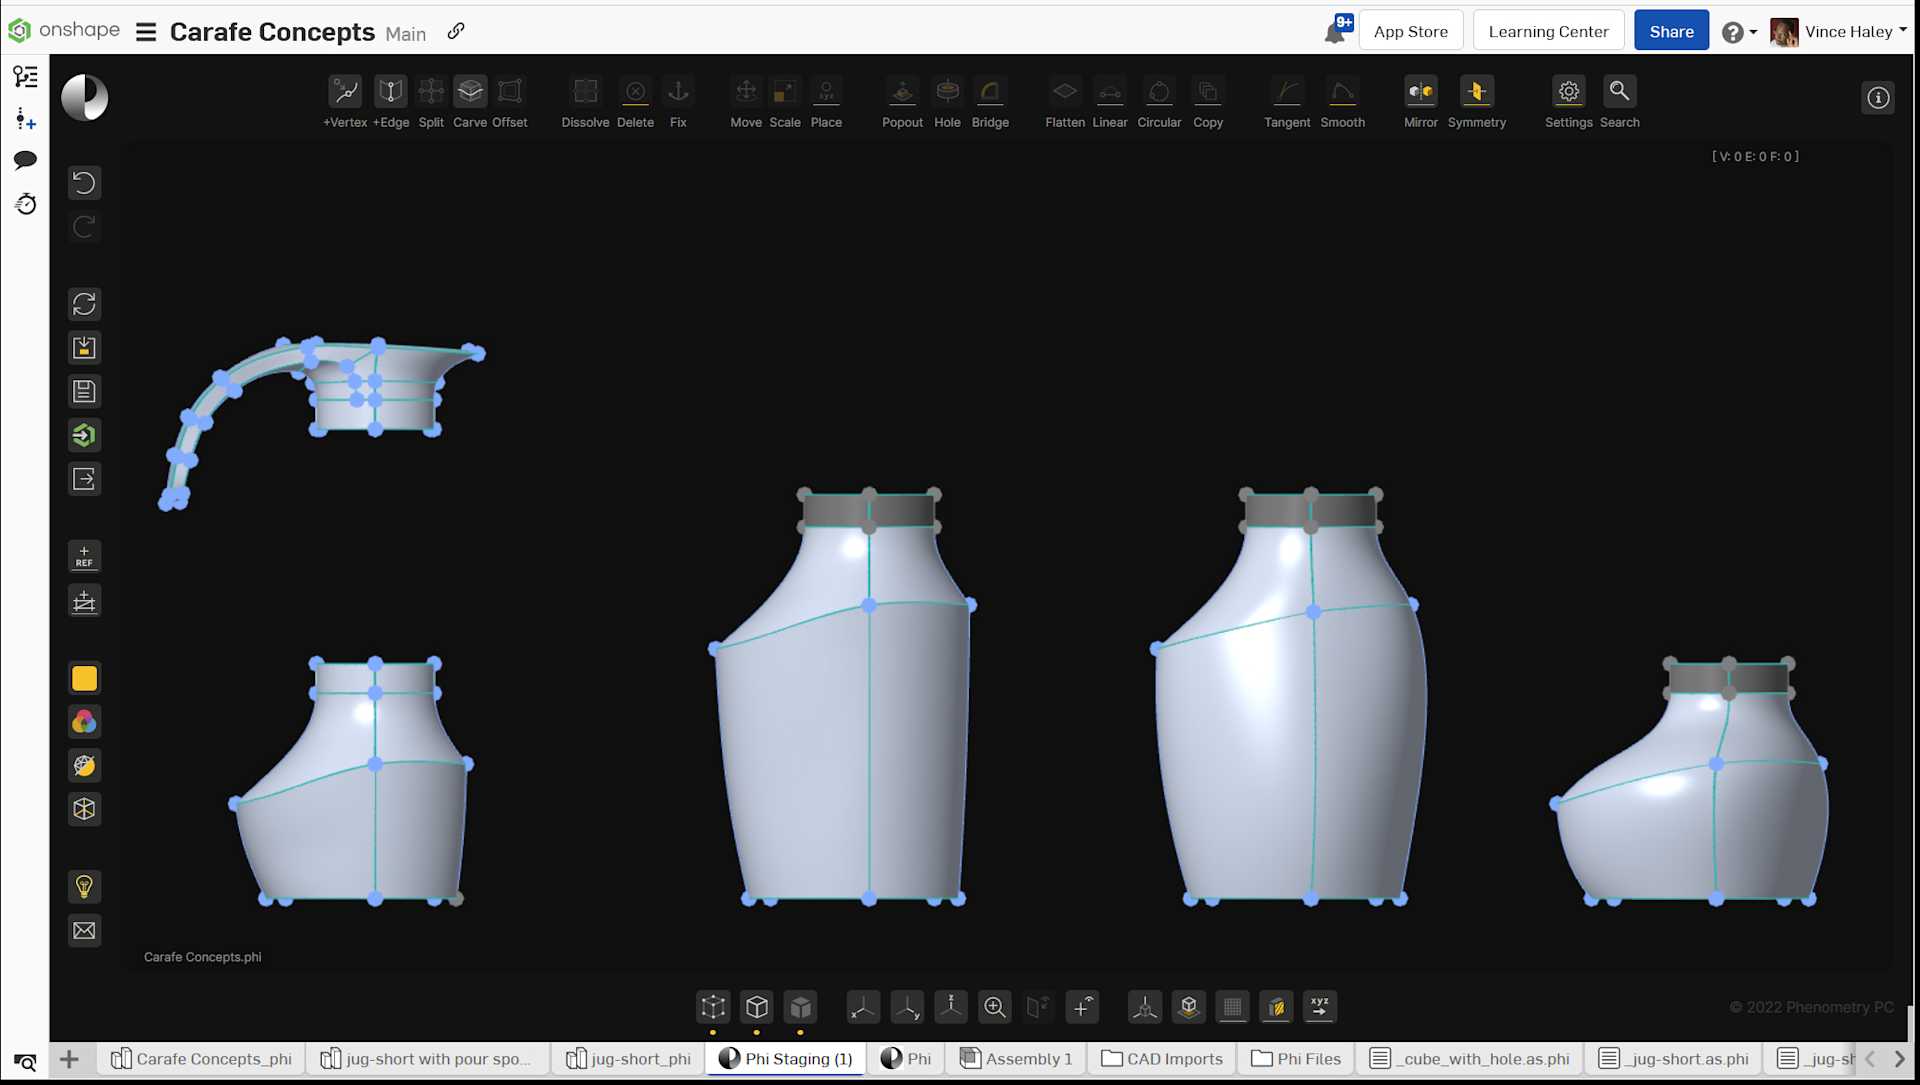Open the Learning Center
Screen dimensions: 1920x1085
tap(1548, 30)
